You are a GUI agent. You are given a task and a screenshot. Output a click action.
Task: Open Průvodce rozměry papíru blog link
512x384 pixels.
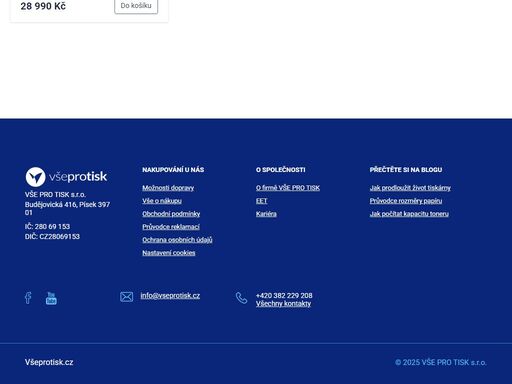tap(406, 201)
